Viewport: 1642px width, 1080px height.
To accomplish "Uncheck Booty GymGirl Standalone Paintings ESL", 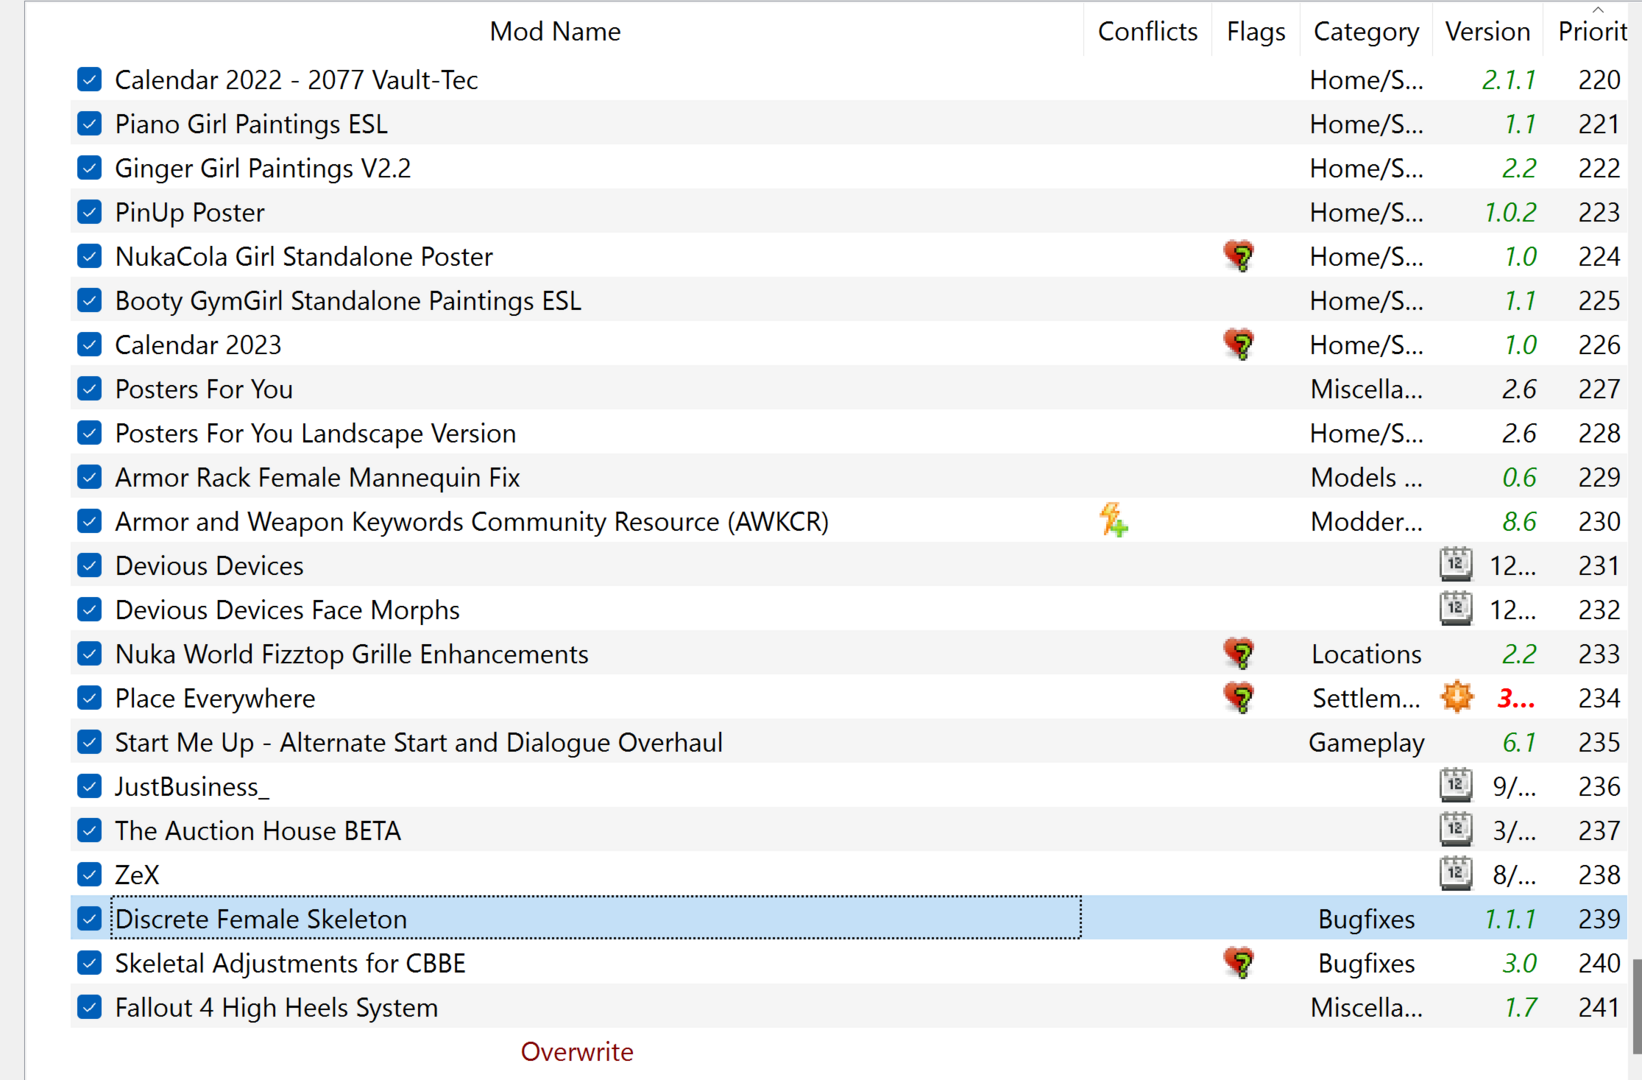I will coord(89,300).
